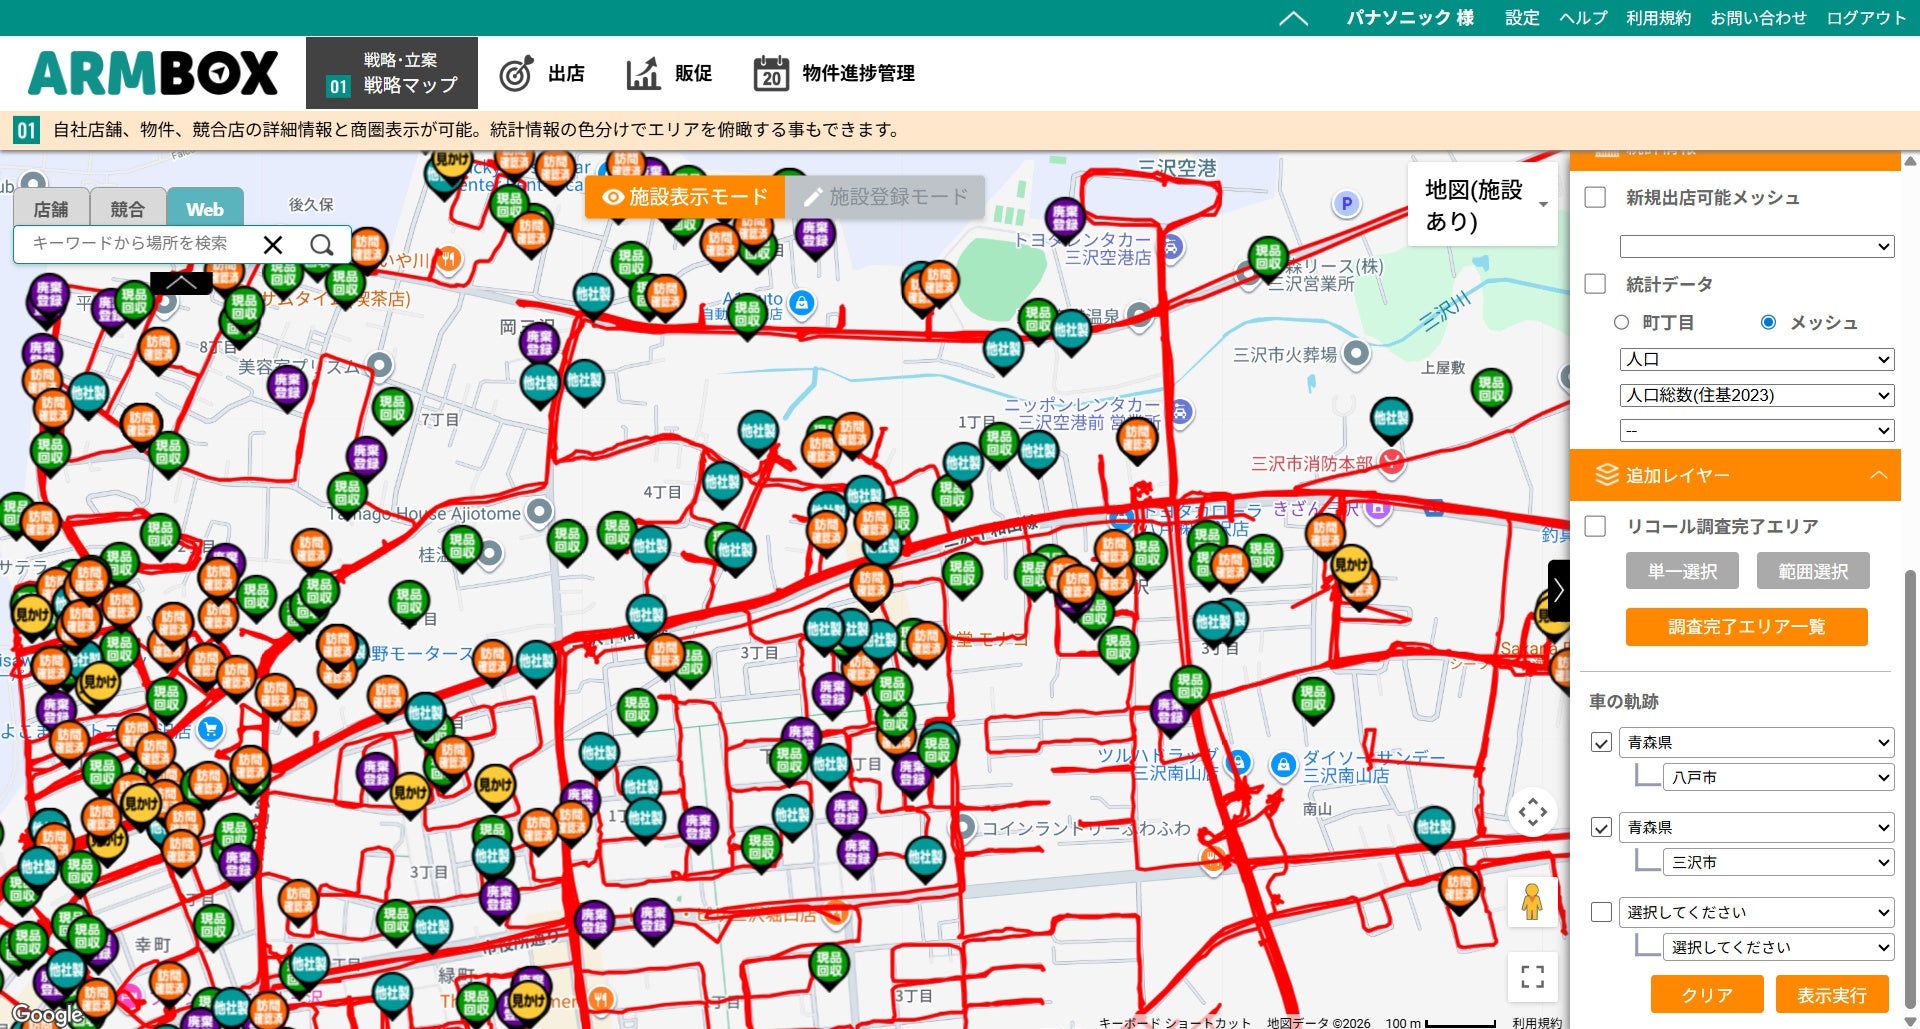Clear the keyword search with the X icon

coord(273,244)
